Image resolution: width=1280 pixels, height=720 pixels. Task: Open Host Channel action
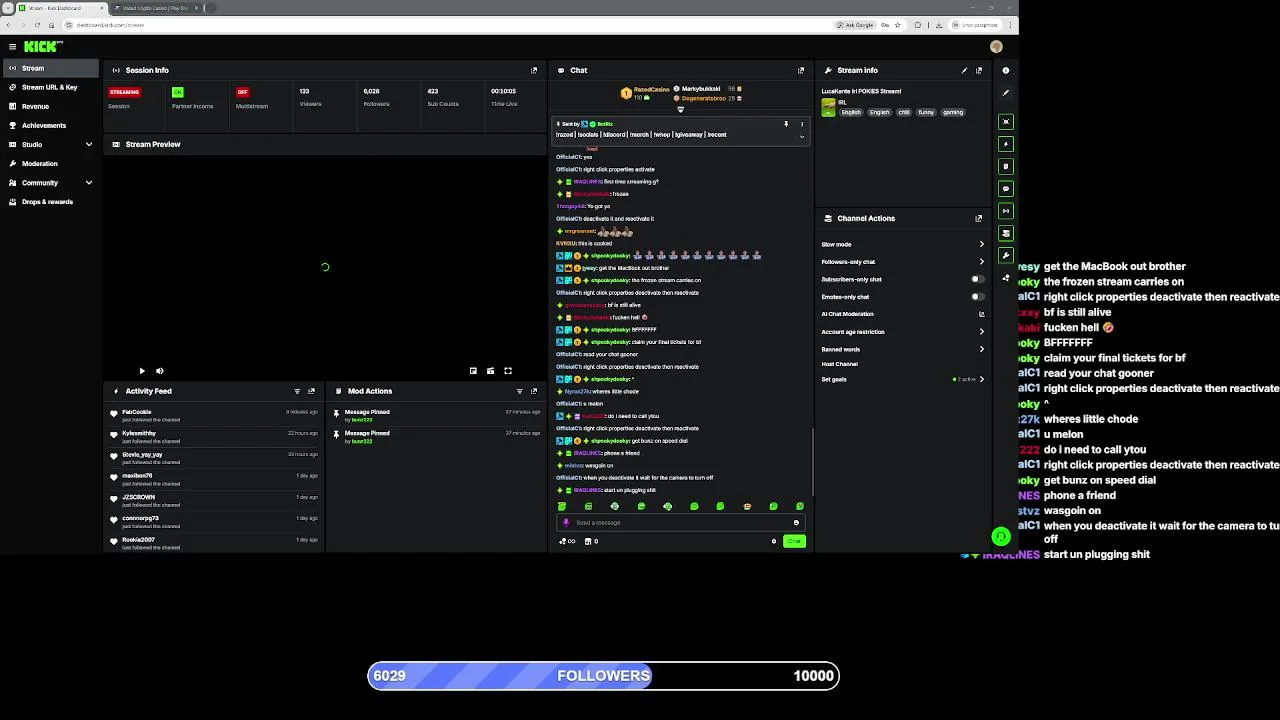[840, 364]
